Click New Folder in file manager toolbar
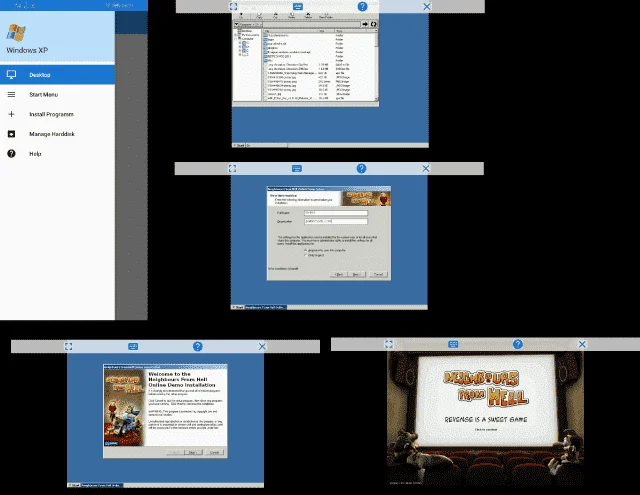The image size is (640, 495). pos(325,16)
